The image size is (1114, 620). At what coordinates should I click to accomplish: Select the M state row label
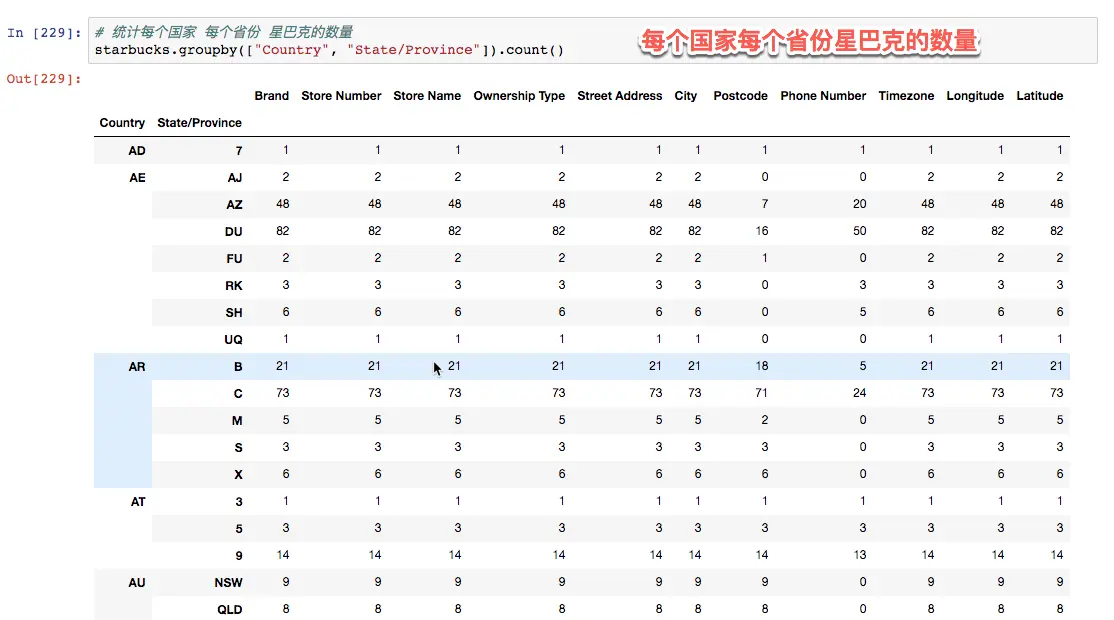[237, 420]
